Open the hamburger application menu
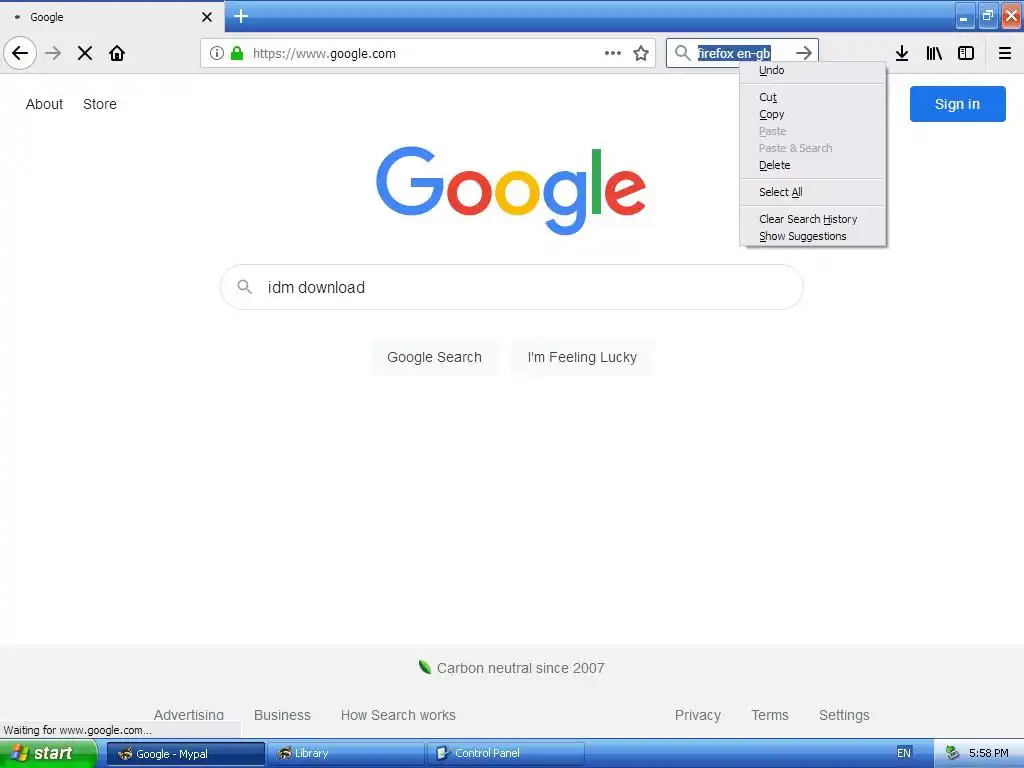 (x=1004, y=53)
